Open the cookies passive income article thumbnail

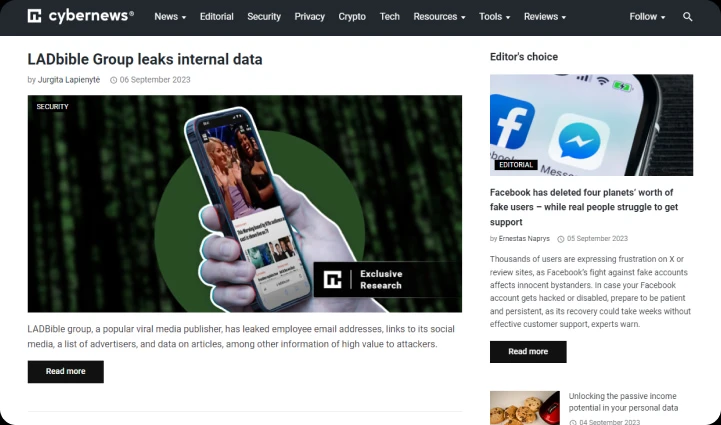(525, 408)
